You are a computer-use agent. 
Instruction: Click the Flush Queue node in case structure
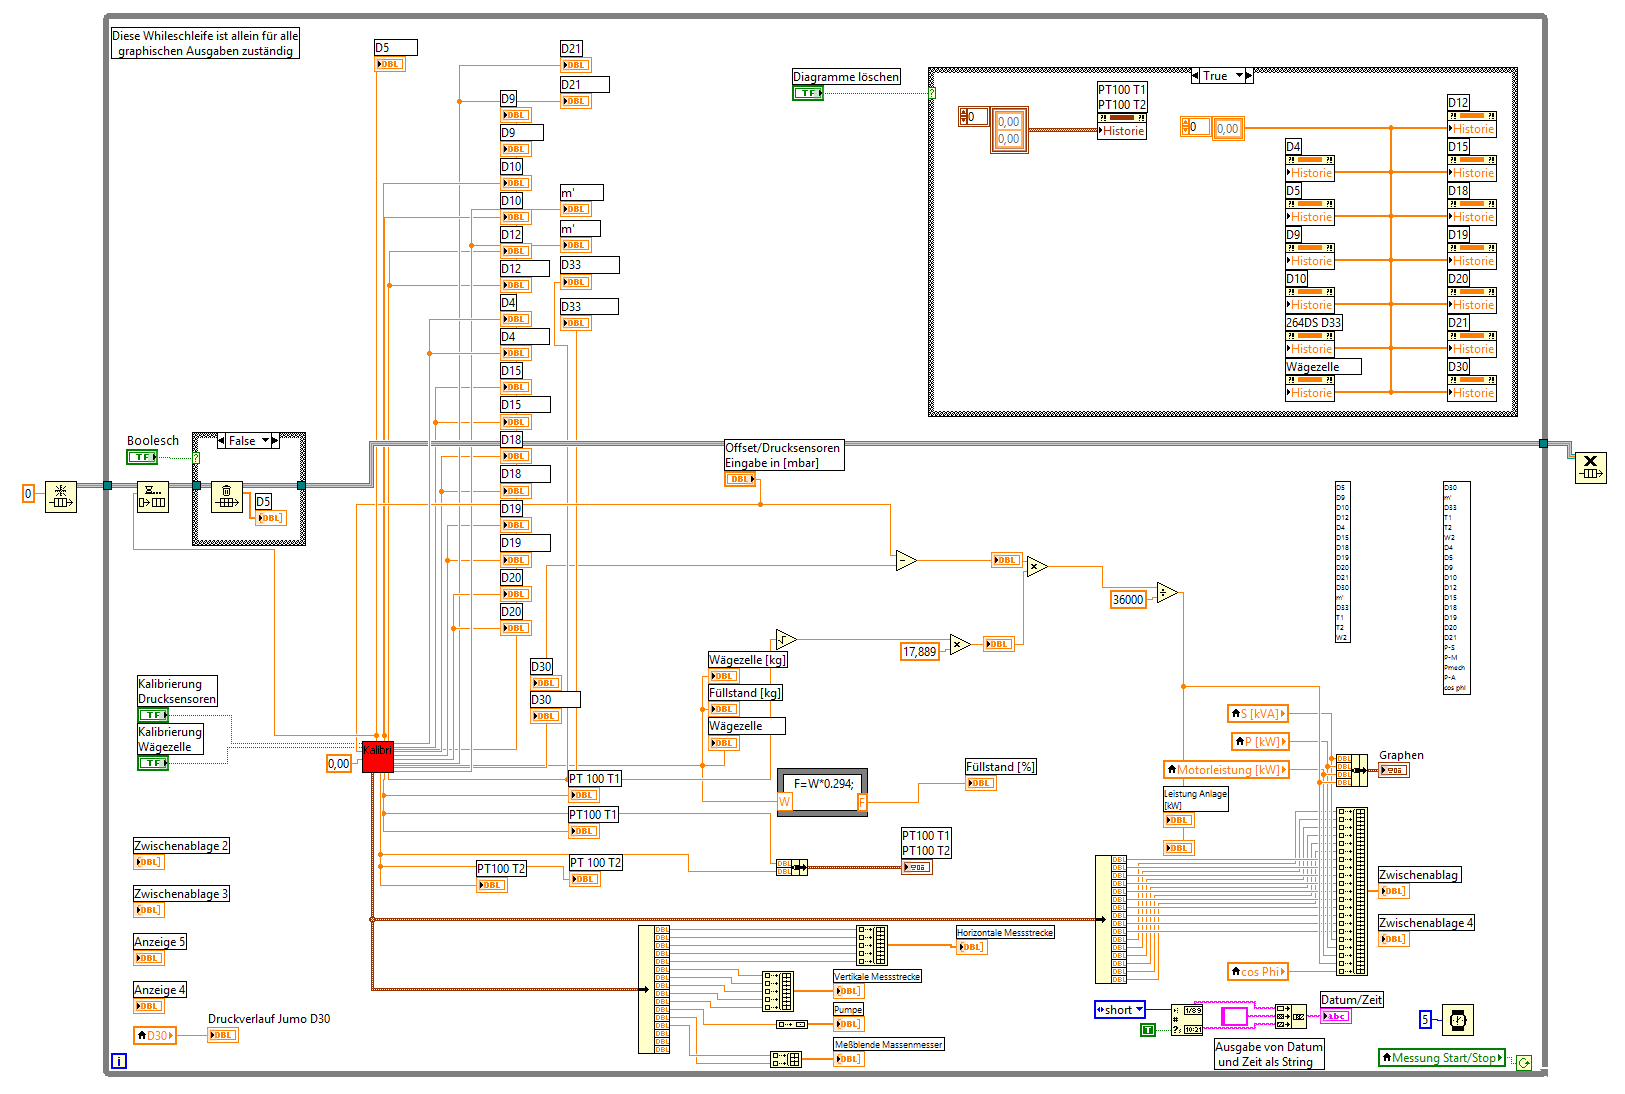click(x=227, y=497)
